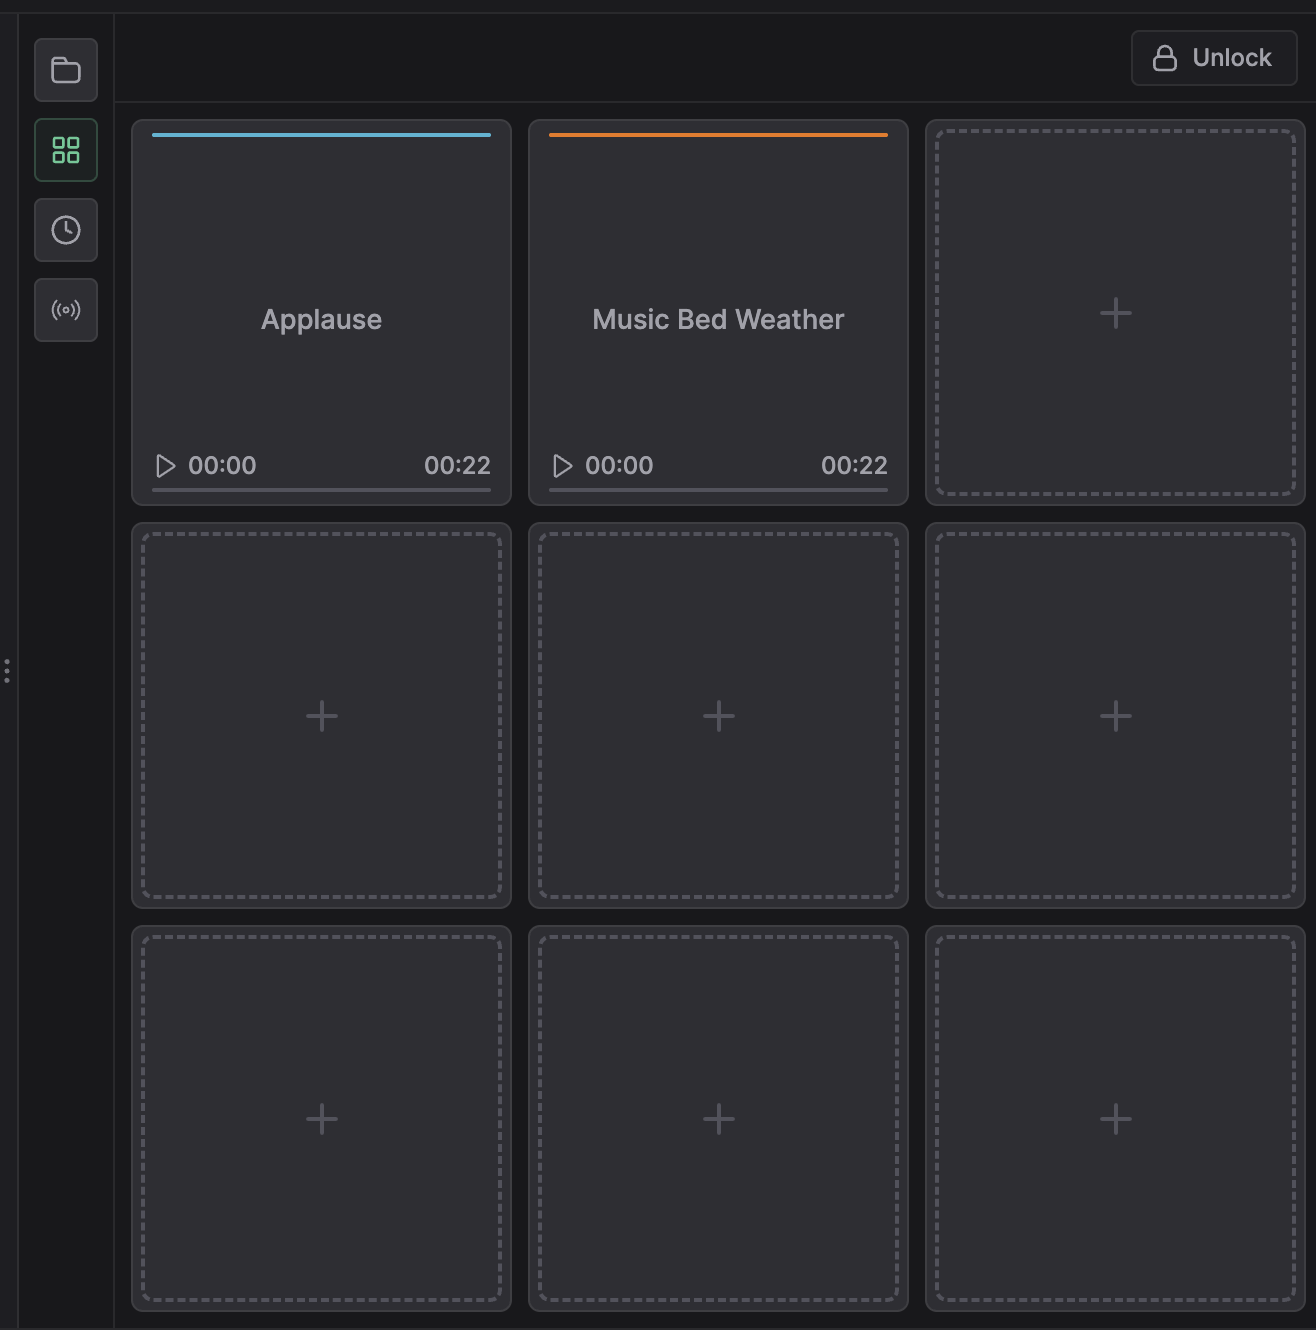Image resolution: width=1316 pixels, height=1330 pixels.
Task: Open the clock history panel icon
Action: 66,230
